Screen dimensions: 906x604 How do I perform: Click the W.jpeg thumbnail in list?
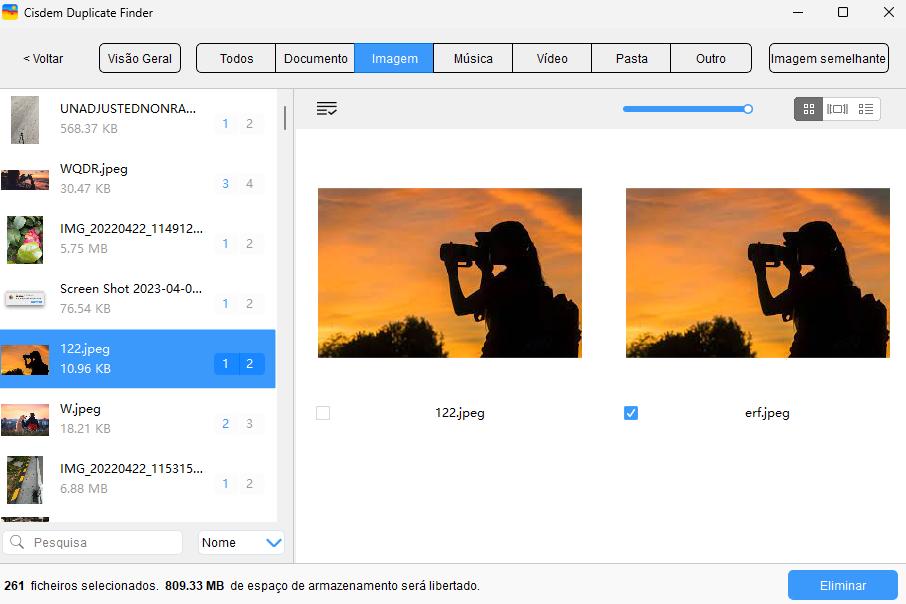tap(25, 419)
